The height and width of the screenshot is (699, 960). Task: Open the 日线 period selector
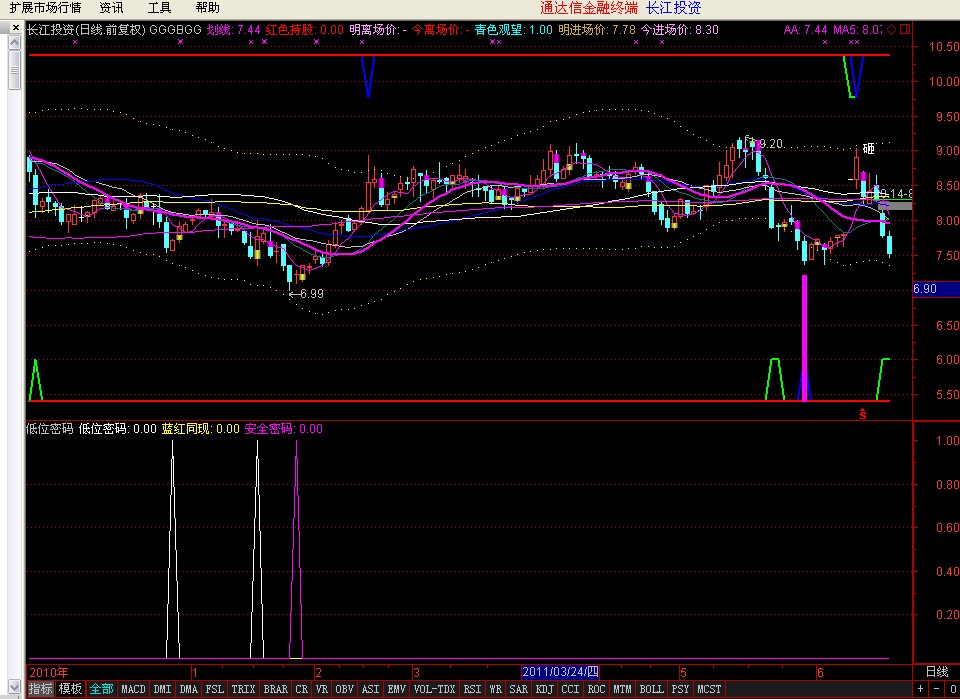point(937,671)
